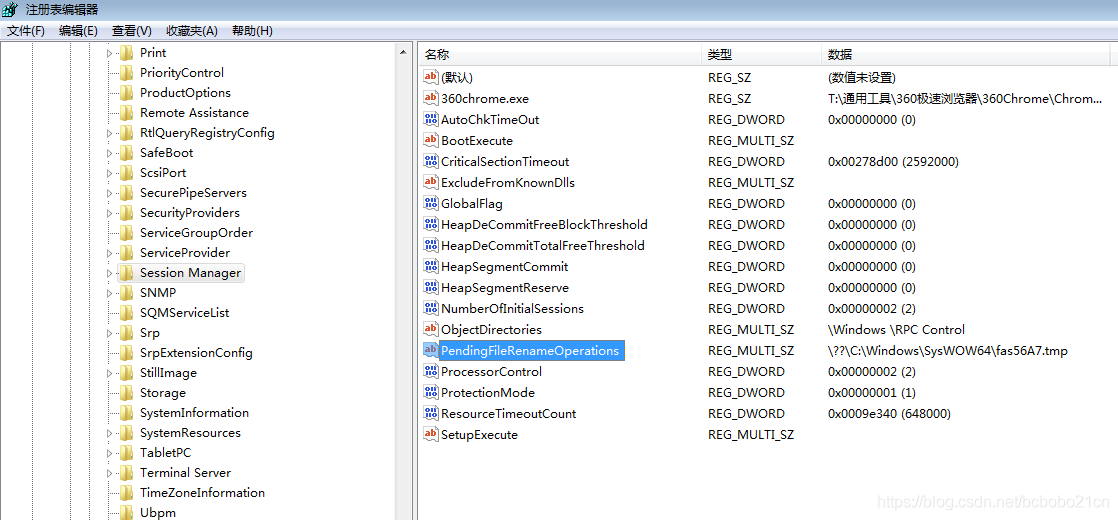Click the ProcessorControl DWORD icon
This screenshot has height=520, width=1118.
[431, 372]
